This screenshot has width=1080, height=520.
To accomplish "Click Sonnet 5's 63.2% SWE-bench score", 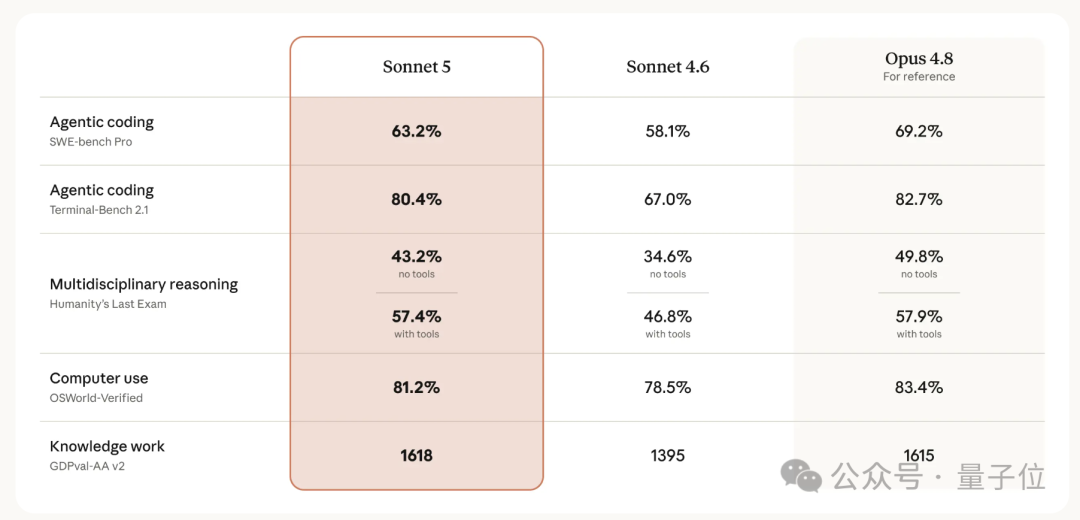I will (417, 132).
